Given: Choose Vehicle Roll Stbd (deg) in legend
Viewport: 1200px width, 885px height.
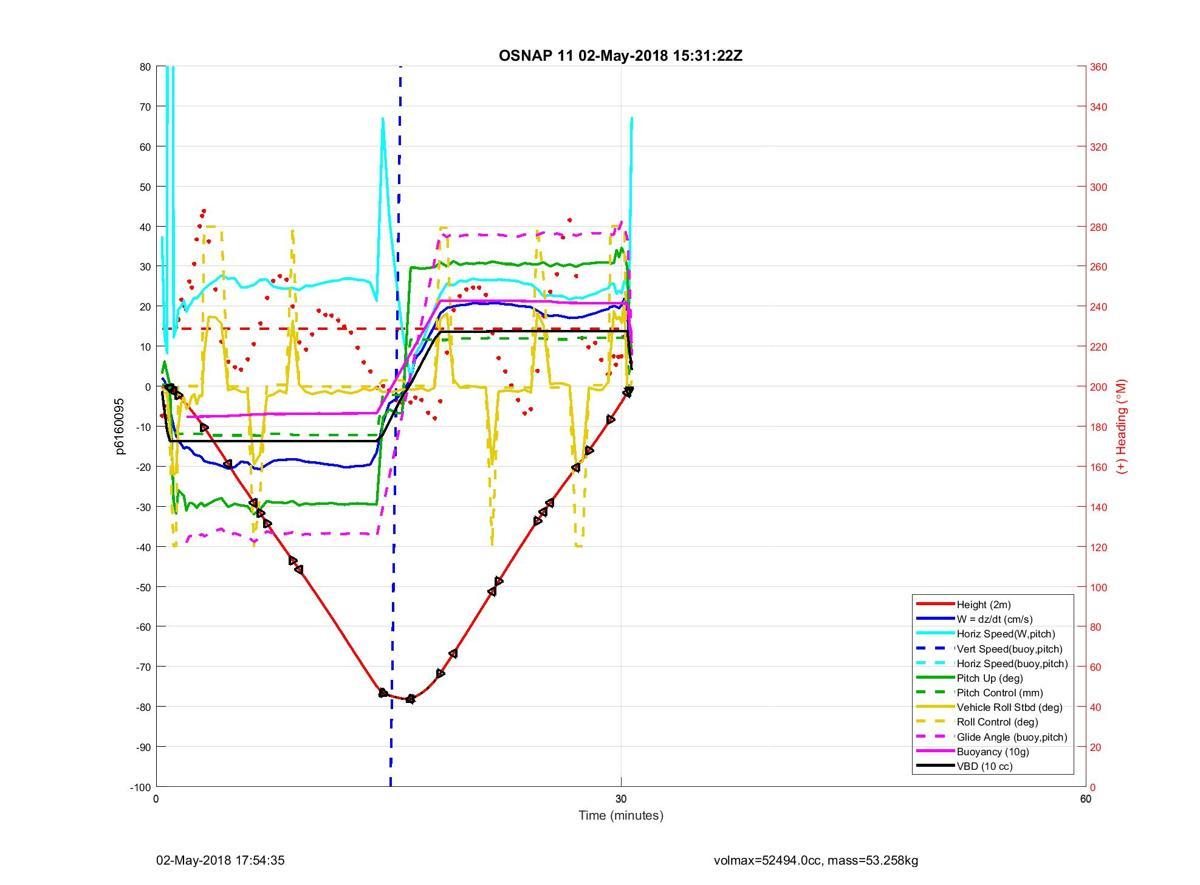Looking at the screenshot, I should (x=1010, y=707).
